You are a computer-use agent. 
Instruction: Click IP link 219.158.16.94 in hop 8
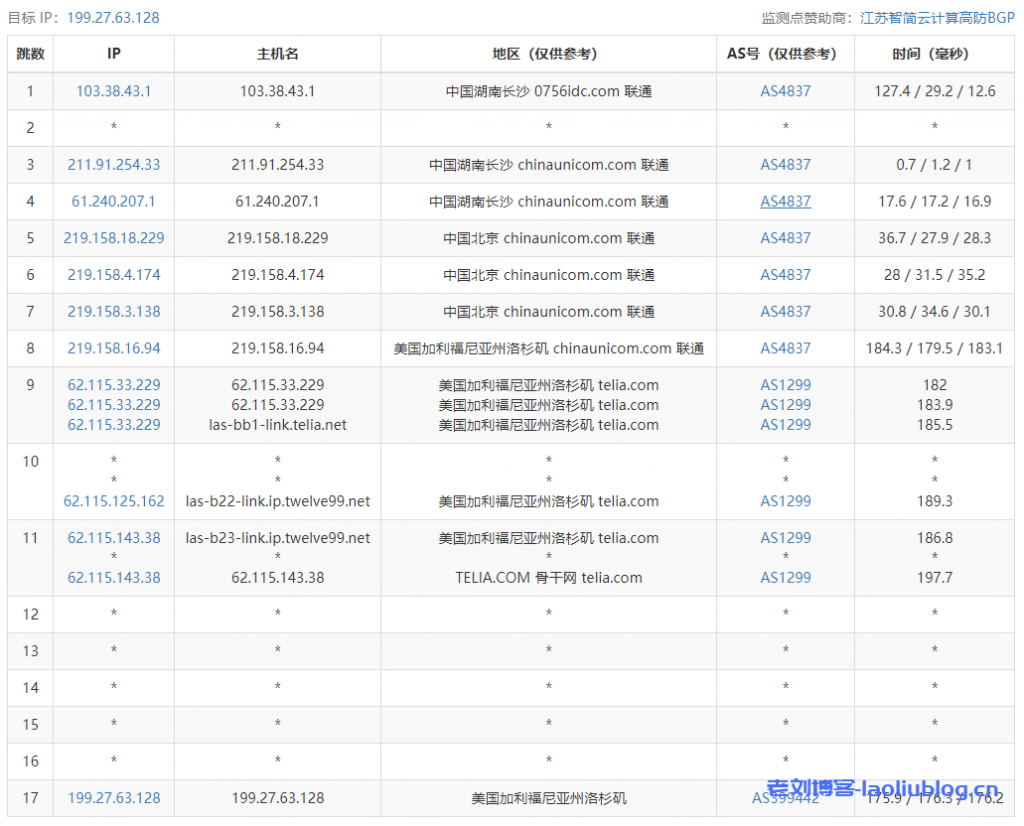click(x=114, y=349)
